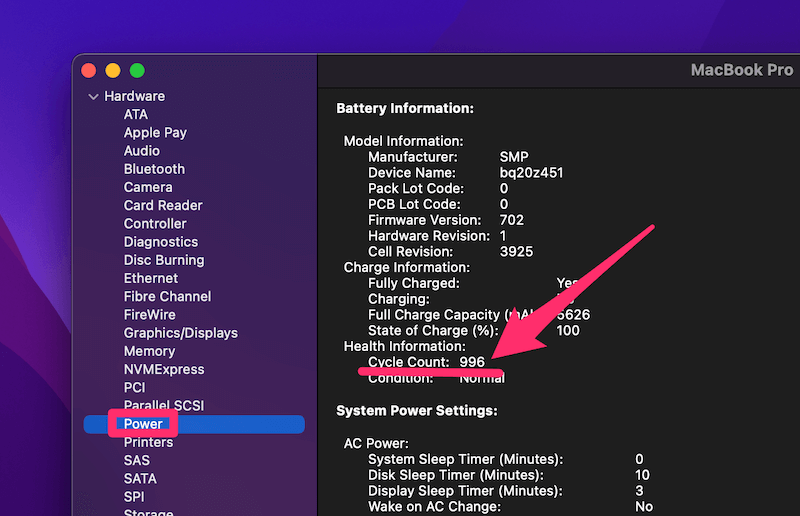Screen dimensions: 800x516
Task: Open Disc Burning details
Action: point(164,260)
